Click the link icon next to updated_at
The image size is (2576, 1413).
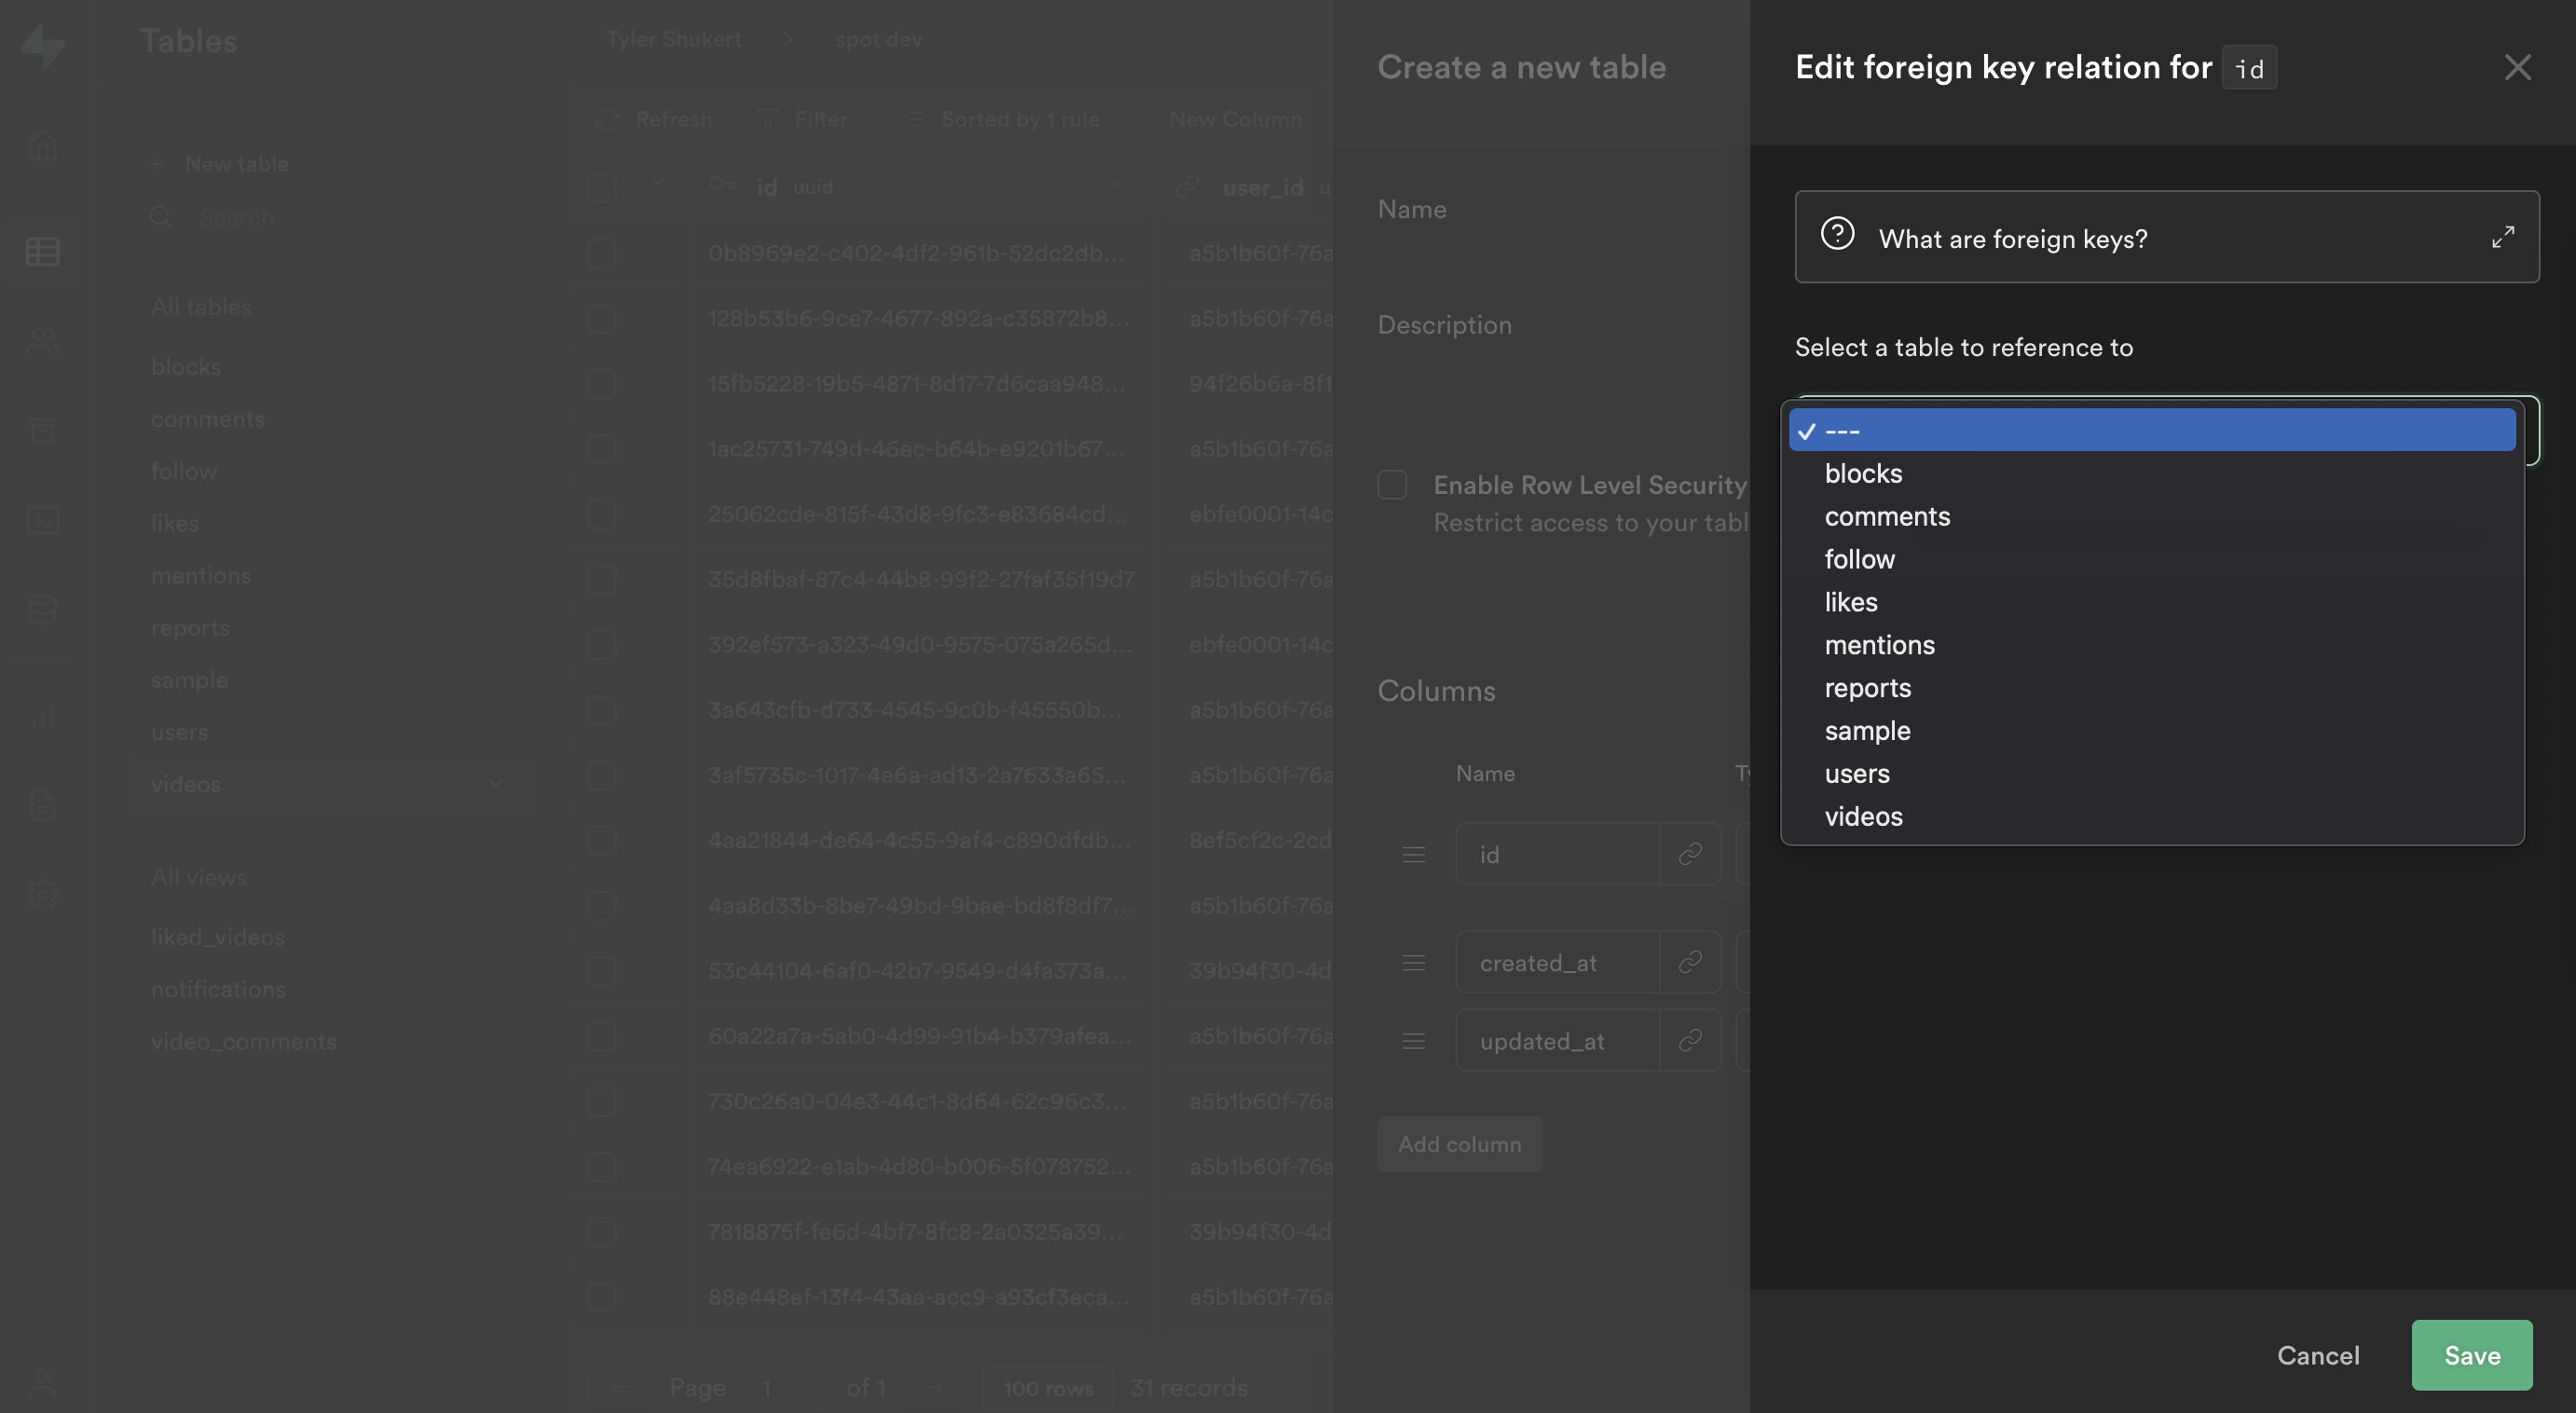(1690, 1041)
